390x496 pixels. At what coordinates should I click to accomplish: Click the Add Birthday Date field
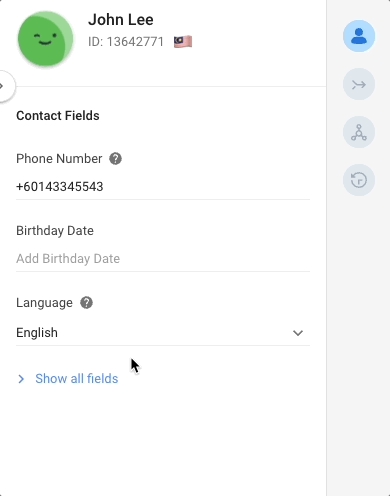pos(163,259)
